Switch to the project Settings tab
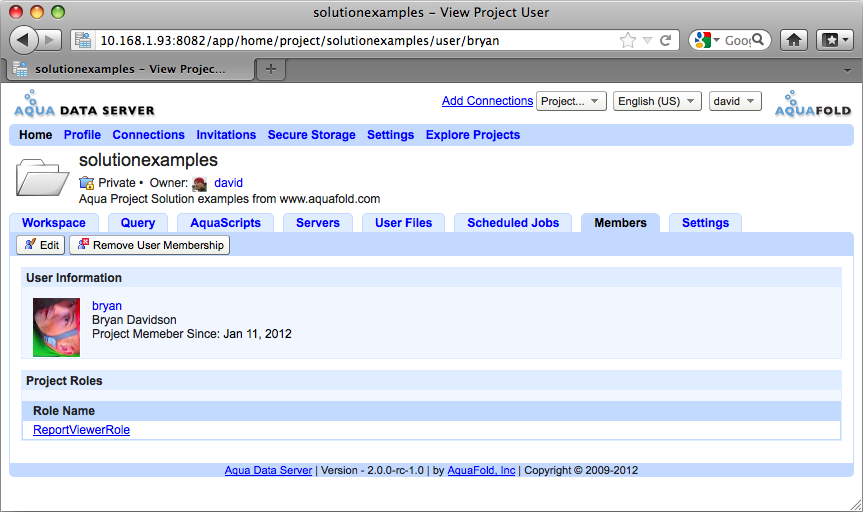 [x=706, y=223]
